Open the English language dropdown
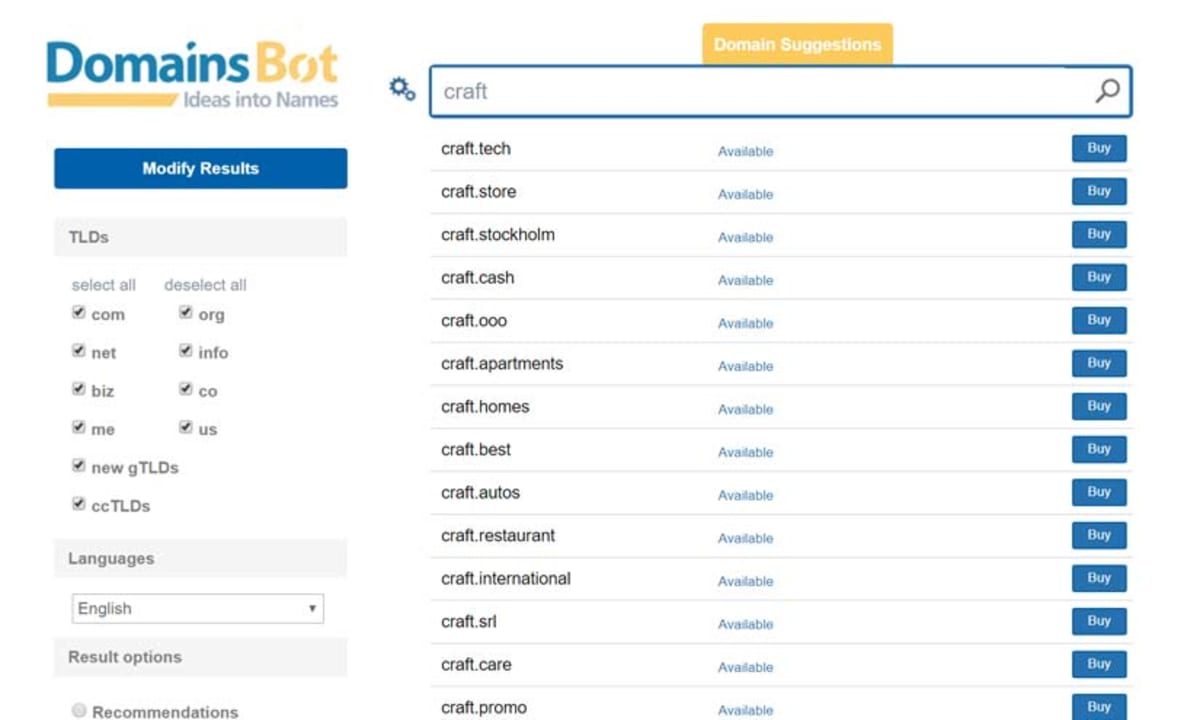Viewport: 1200px width, 720px height. (x=198, y=608)
